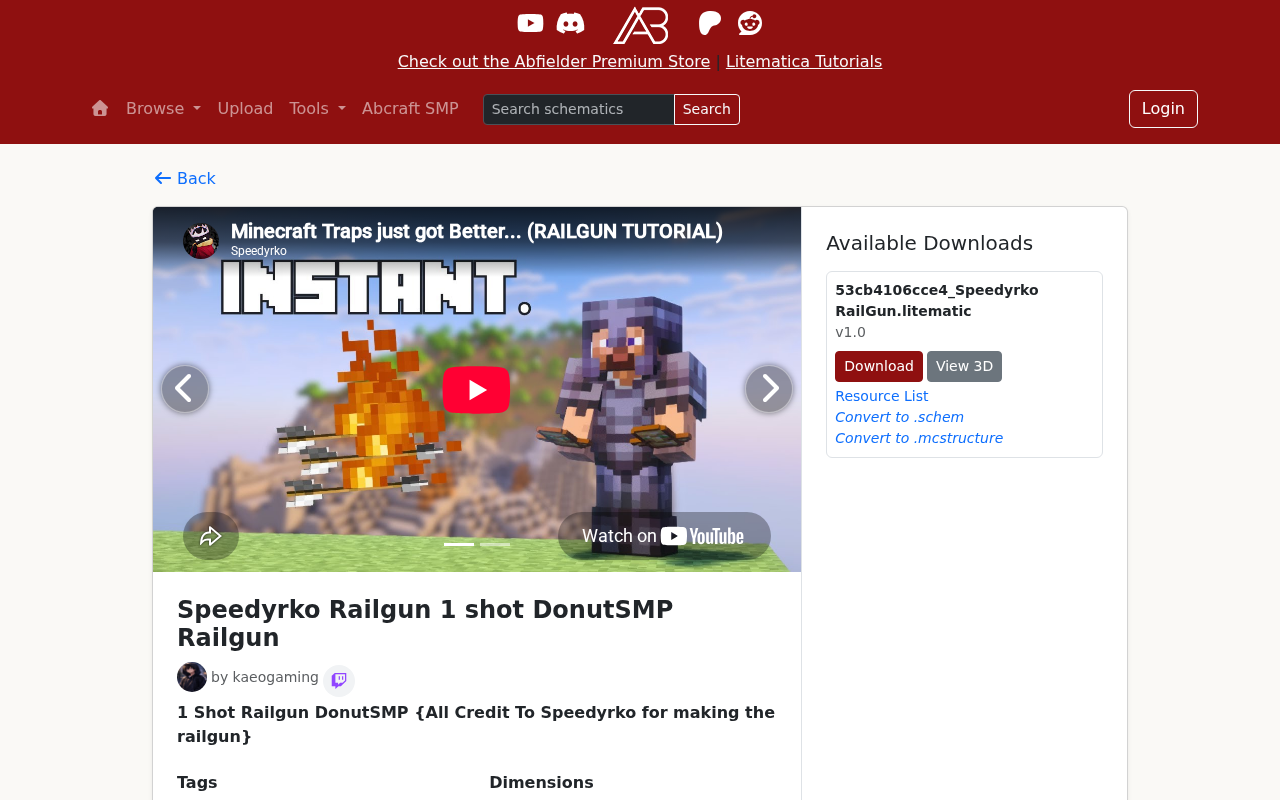The height and width of the screenshot is (800, 1280).
Task: Click the Available Downloads heading
Action: click(x=929, y=243)
